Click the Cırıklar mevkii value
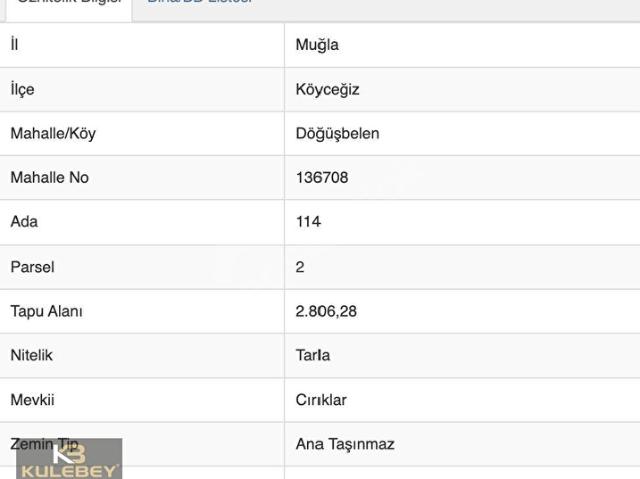Screen dimensions: 640x479 tap(321, 400)
